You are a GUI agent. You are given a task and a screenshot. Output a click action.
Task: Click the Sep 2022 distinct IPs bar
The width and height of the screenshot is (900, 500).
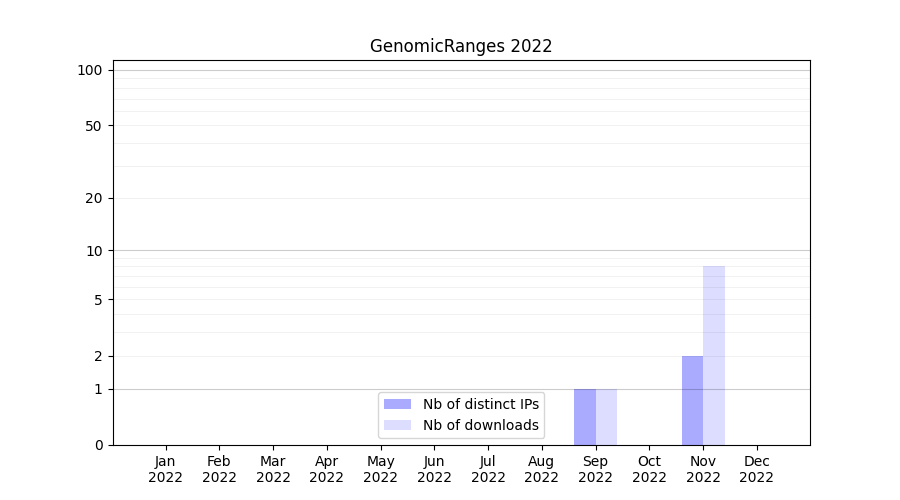[x=585, y=417]
